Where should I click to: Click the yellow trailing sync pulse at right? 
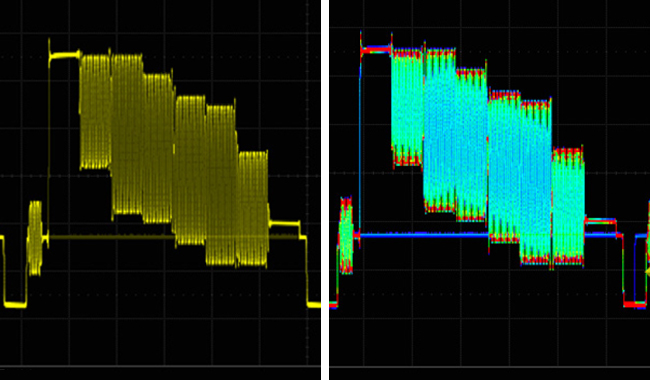tap(314, 305)
